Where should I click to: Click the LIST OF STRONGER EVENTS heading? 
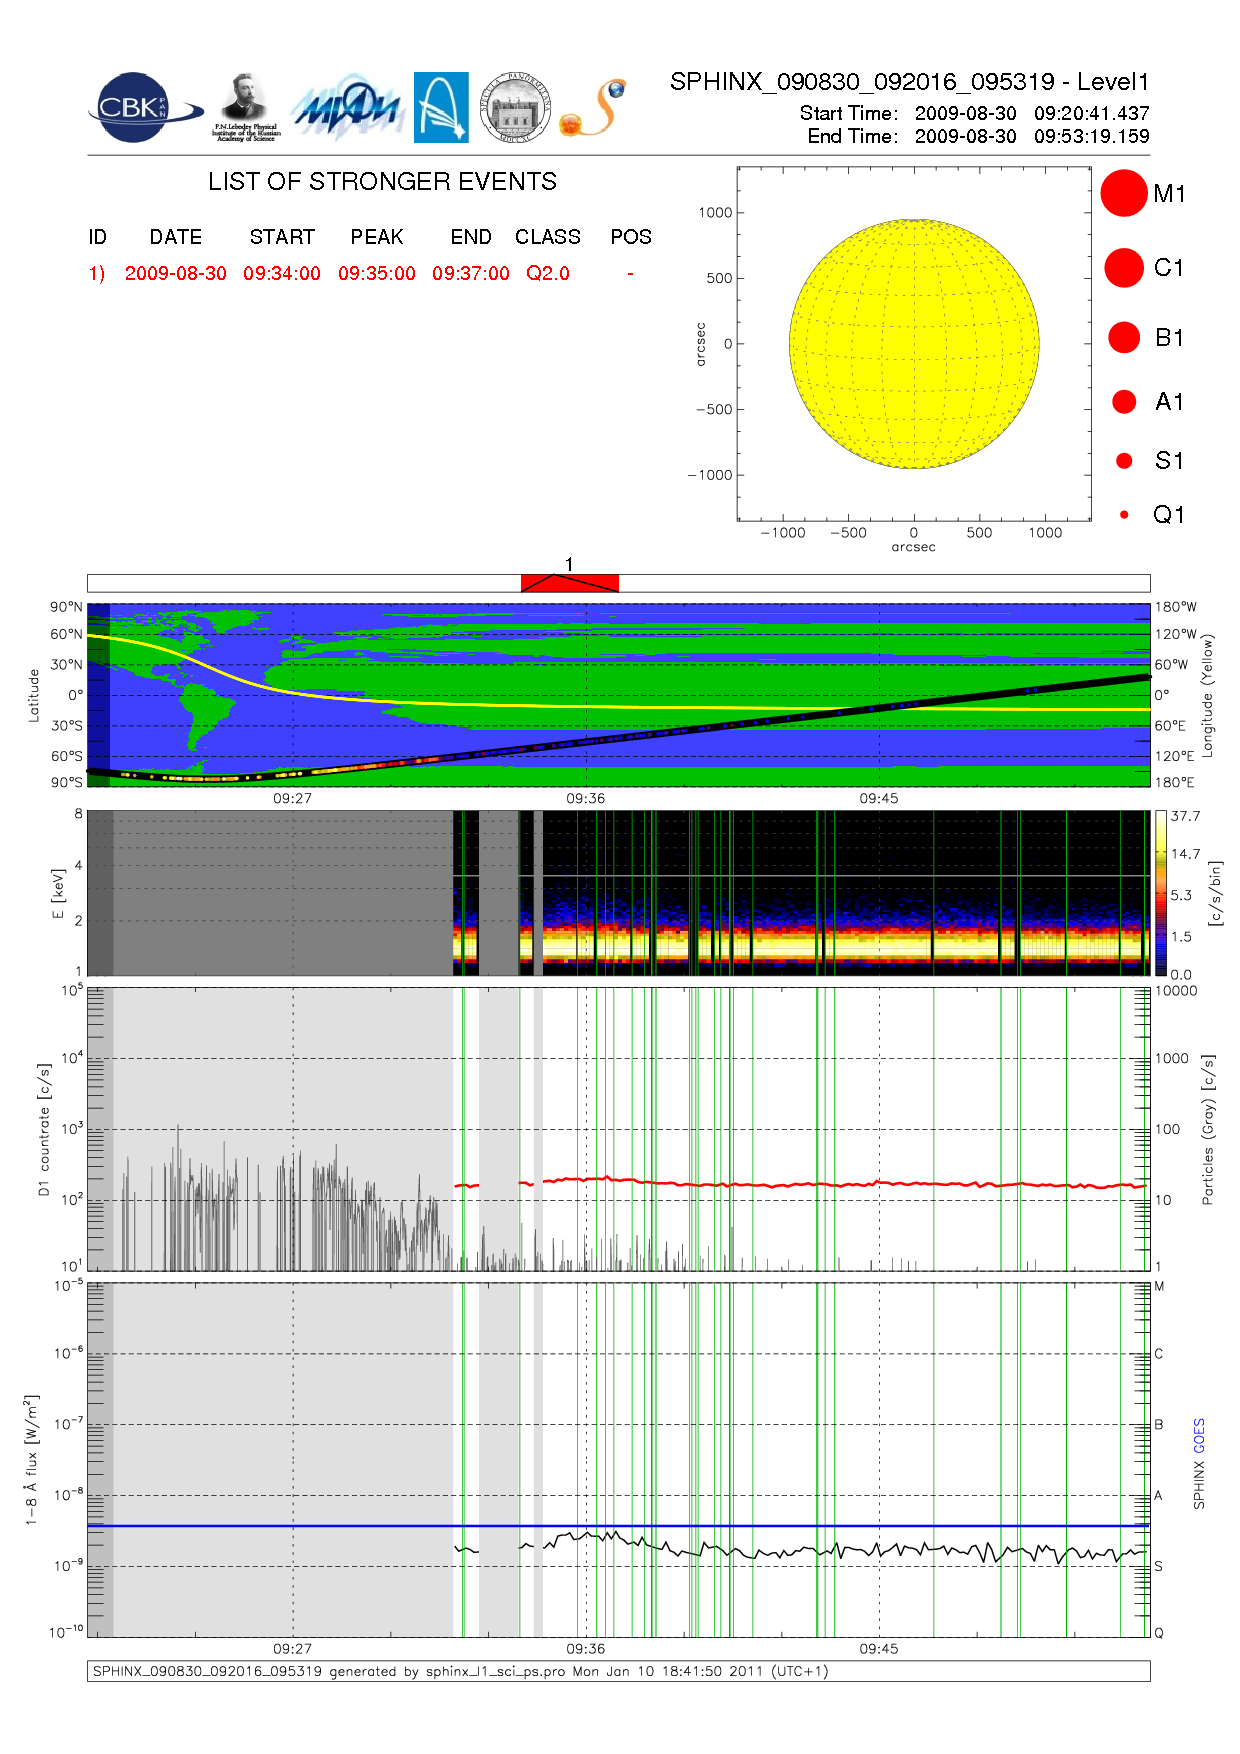point(382,181)
